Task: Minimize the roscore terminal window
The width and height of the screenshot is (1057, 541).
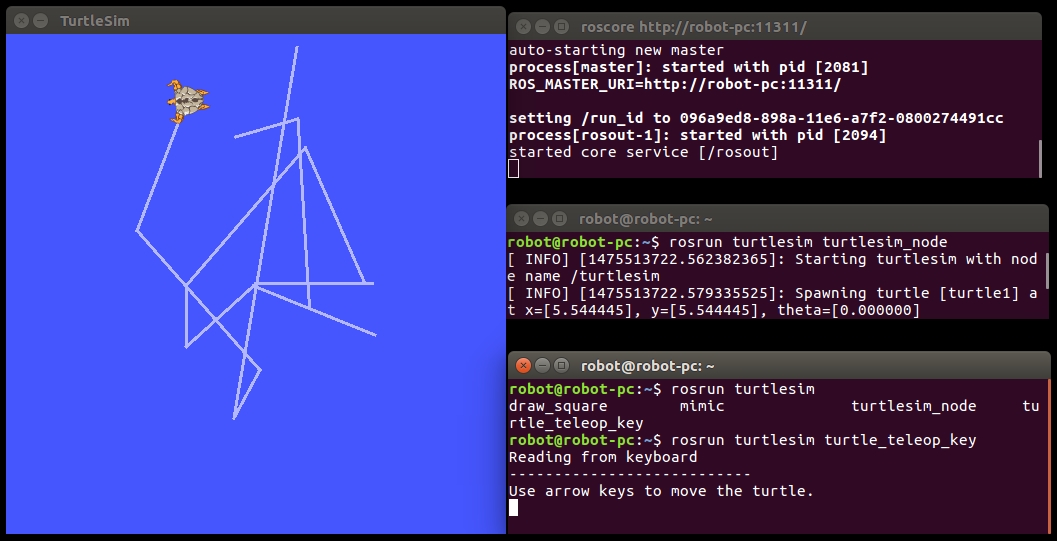Action: [542, 27]
